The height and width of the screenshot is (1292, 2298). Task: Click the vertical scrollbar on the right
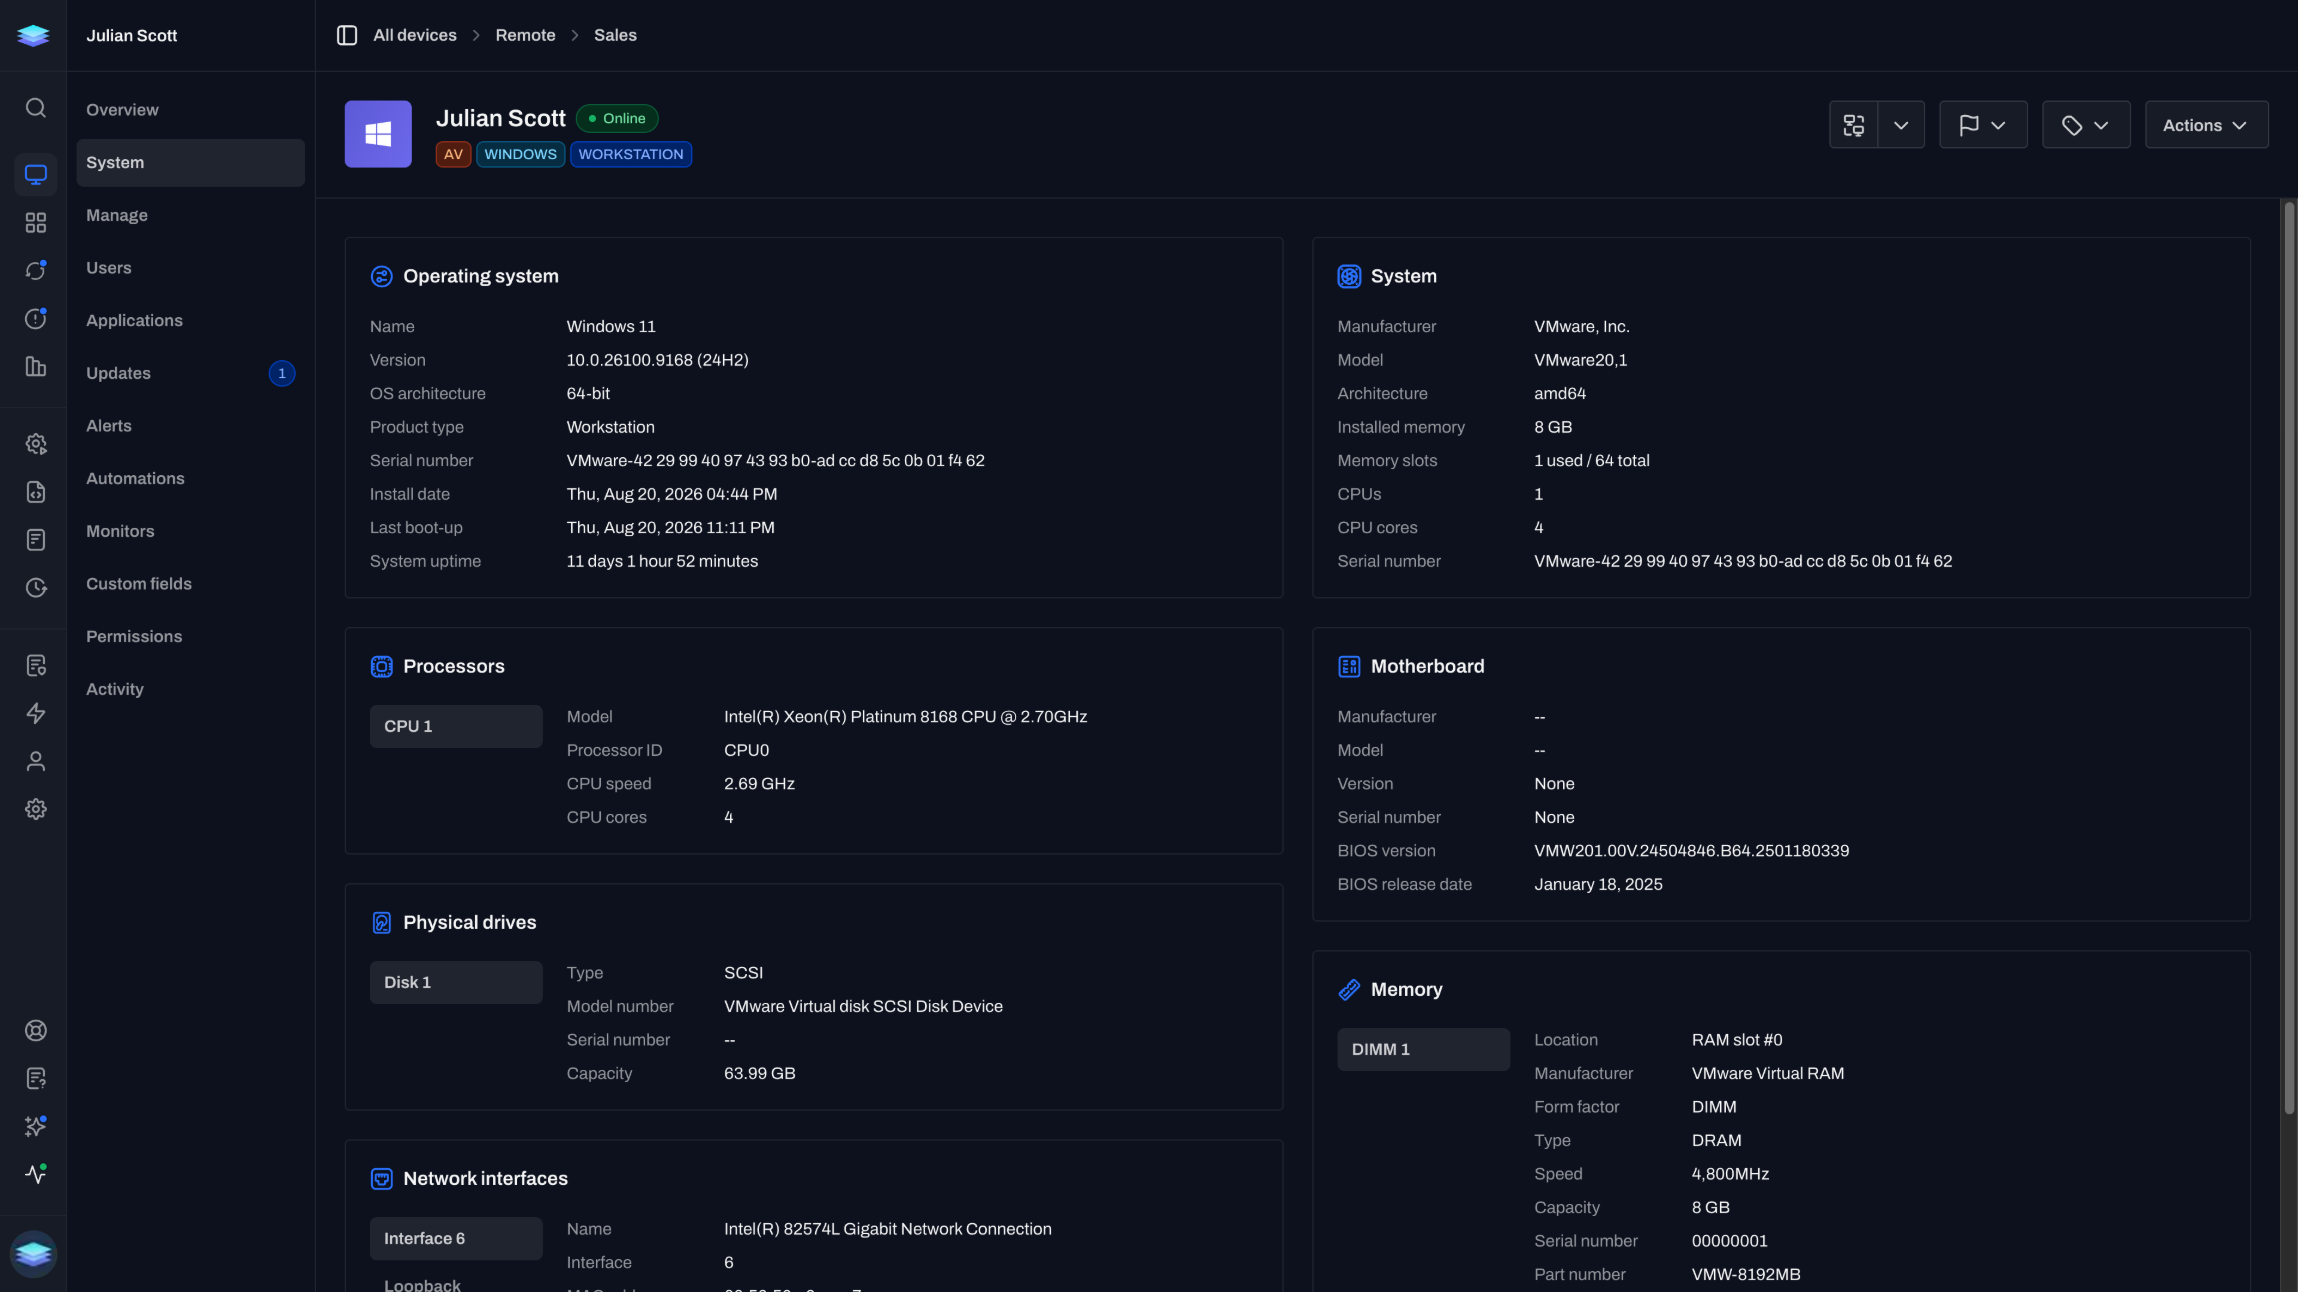(2289, 658)
